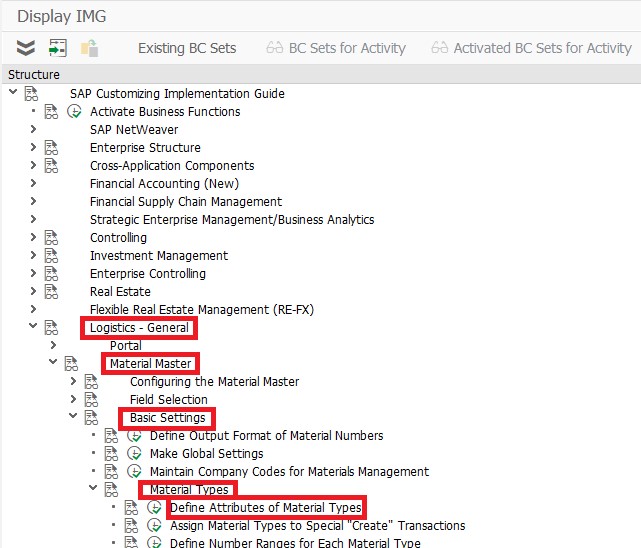This screenshot has height=548, width=641.
Task: Expand the Controlling node
Action: (33, 237)
